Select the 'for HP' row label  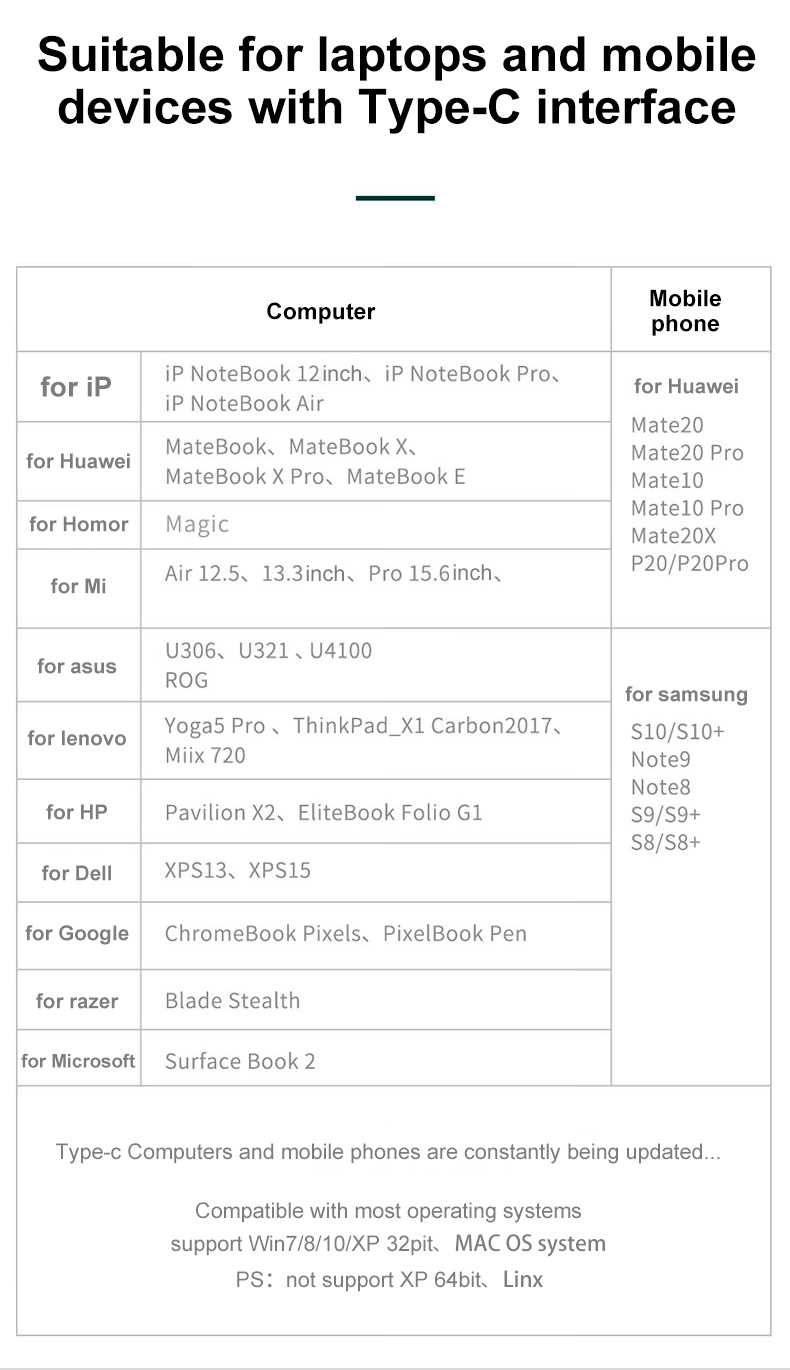click(x=77, y=812)
